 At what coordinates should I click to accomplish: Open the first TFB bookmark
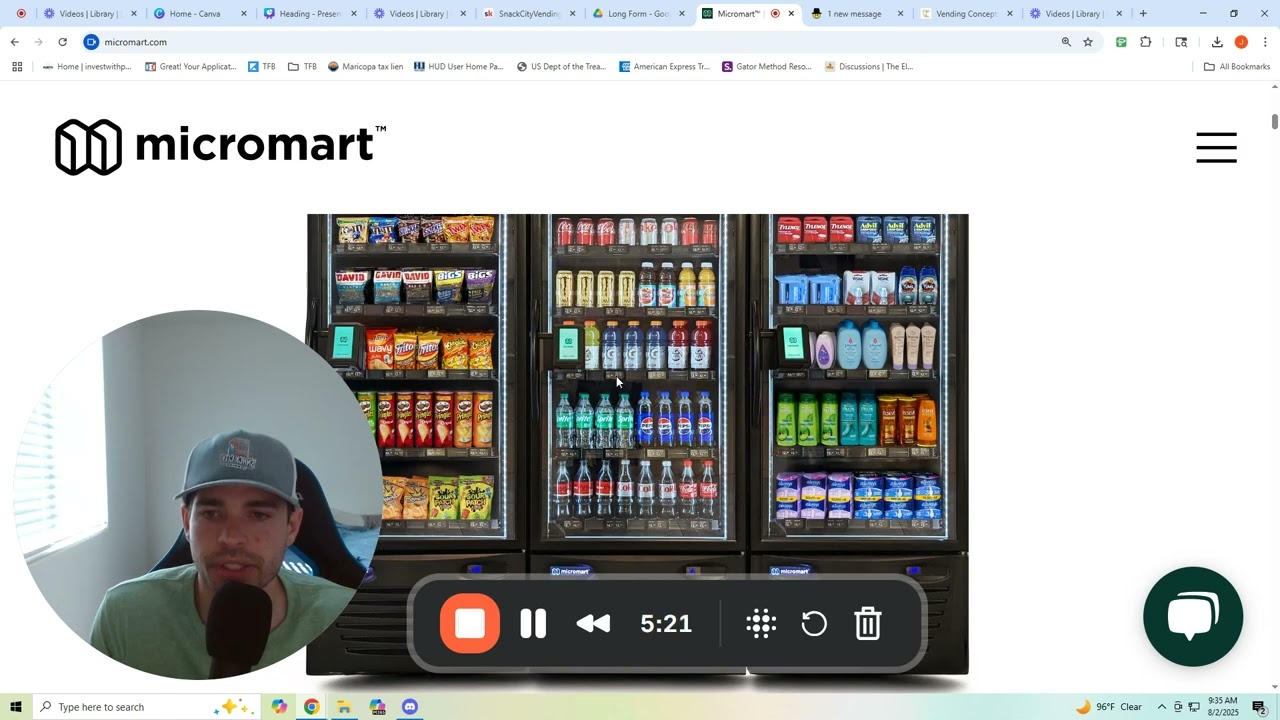pyautogui.click(x=262, y=67)
